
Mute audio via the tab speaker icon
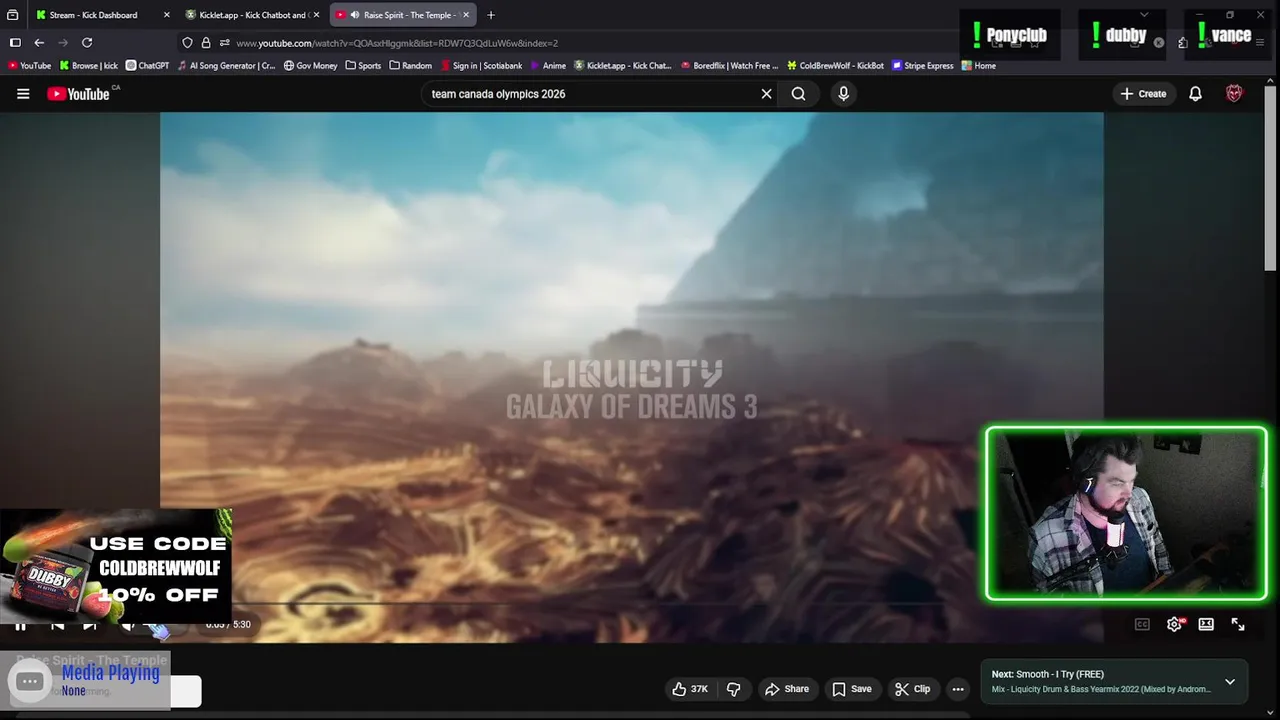[354, 15]
